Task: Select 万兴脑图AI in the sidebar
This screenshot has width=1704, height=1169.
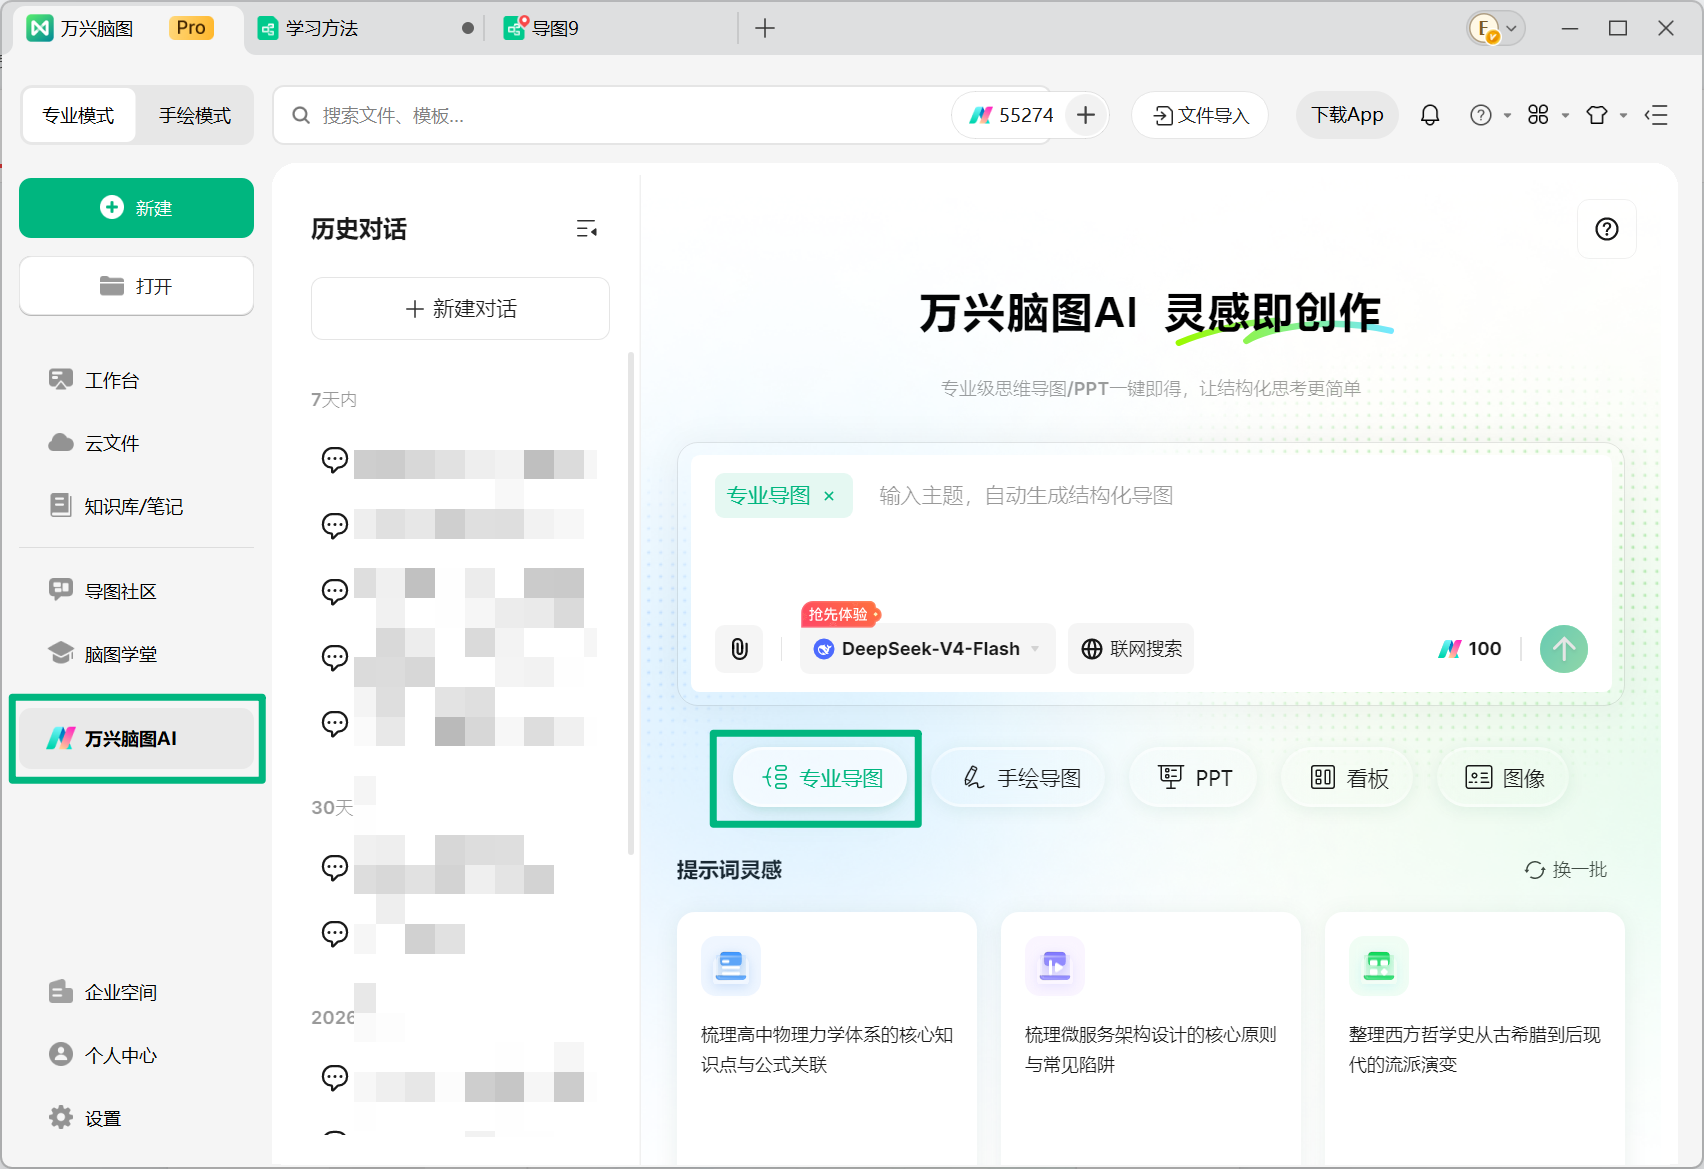Action: tap(137, 739)
